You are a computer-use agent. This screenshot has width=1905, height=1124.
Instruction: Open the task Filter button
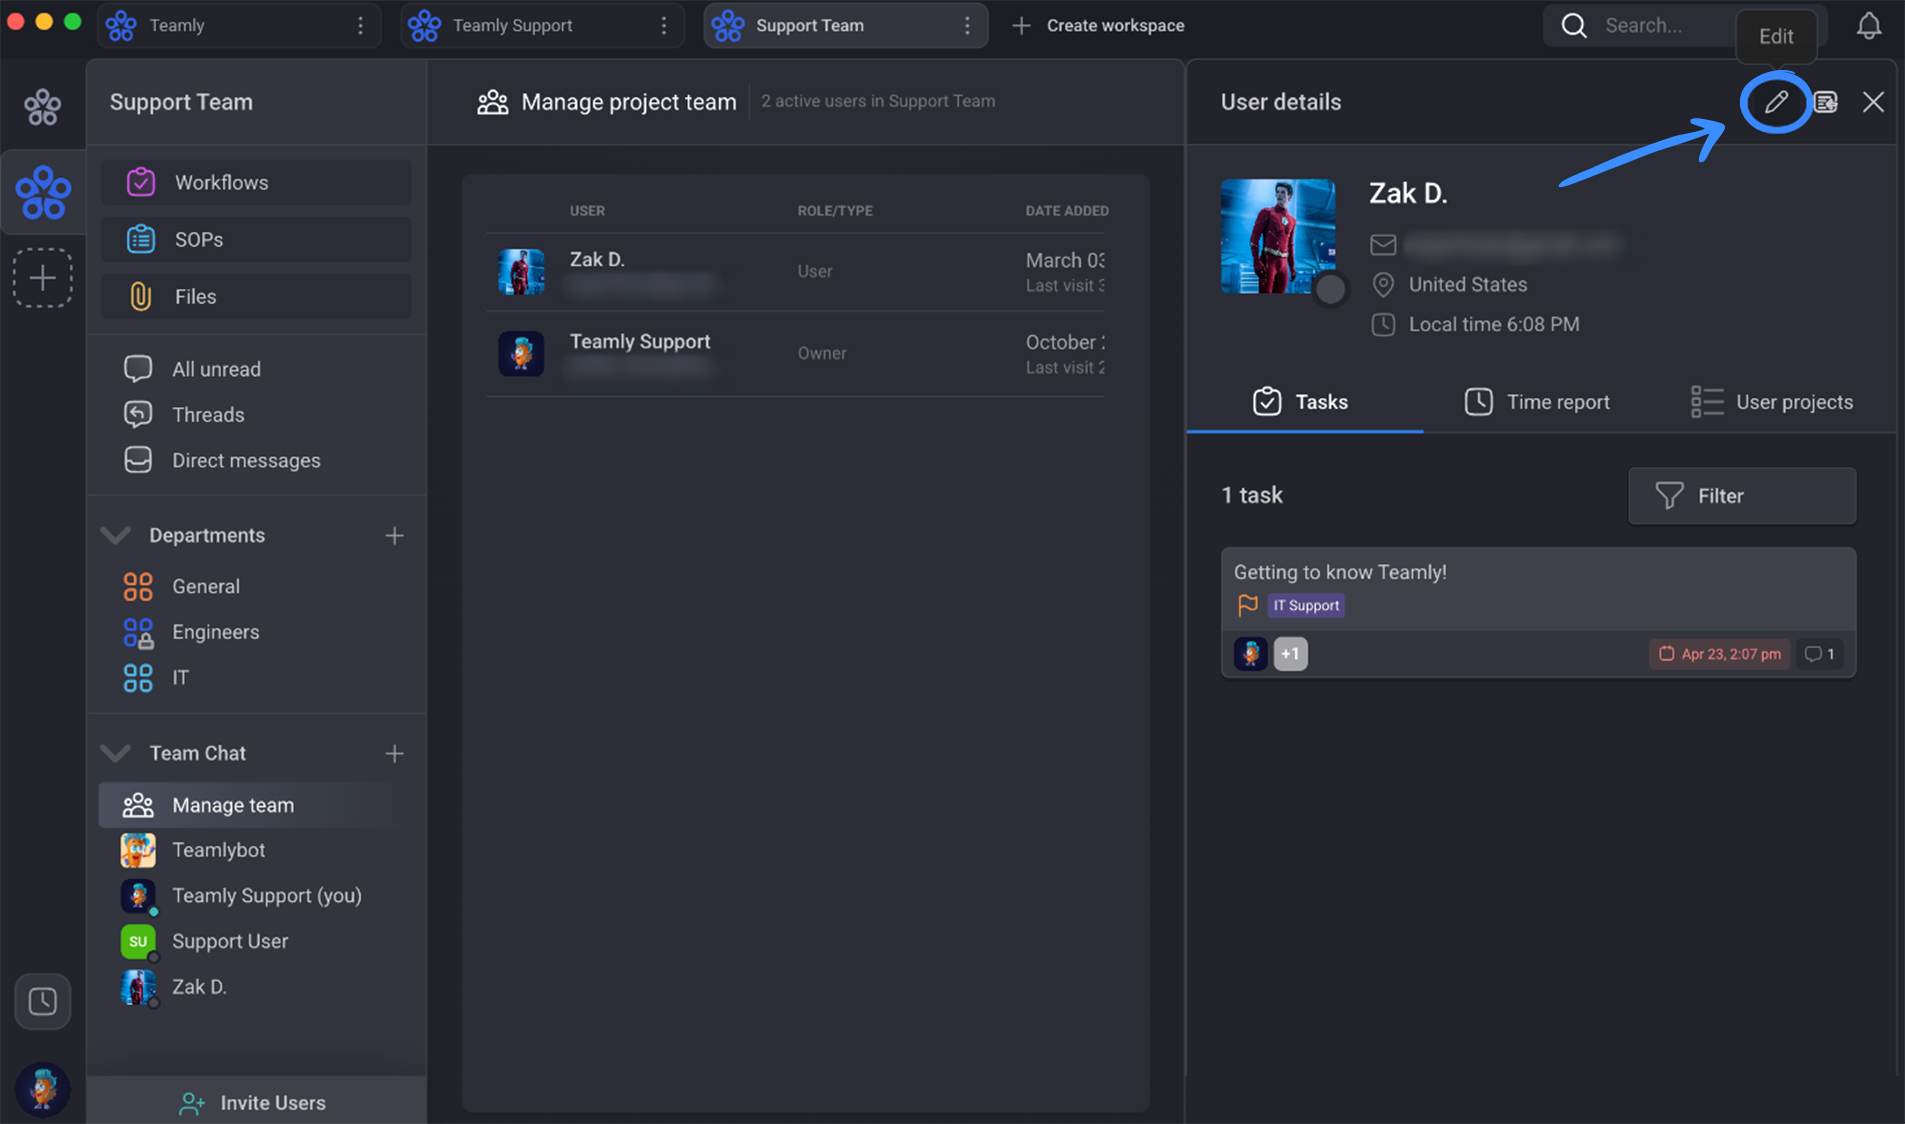pos(1742,496)
